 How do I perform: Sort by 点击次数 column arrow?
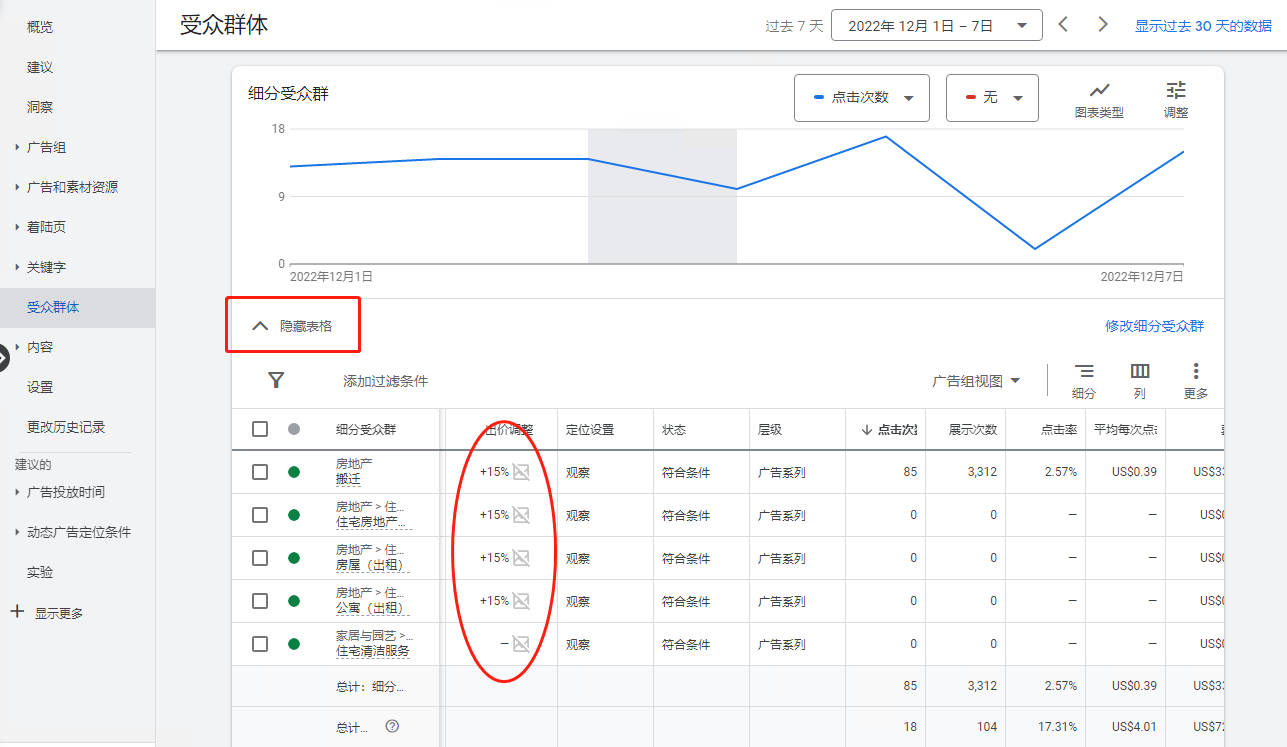point(866,430)
